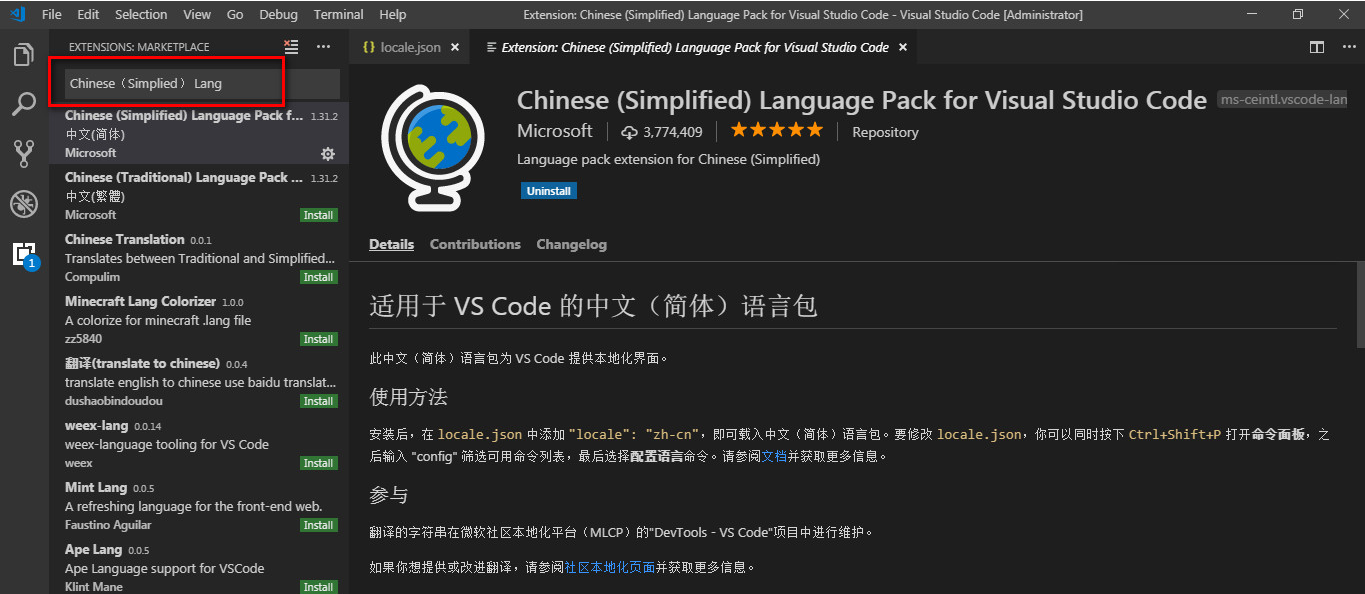This screenshot has height=594, width=1365.
Task: Install the Chinese (Traditional) Language Pack
Action: [x=318, y=214]
